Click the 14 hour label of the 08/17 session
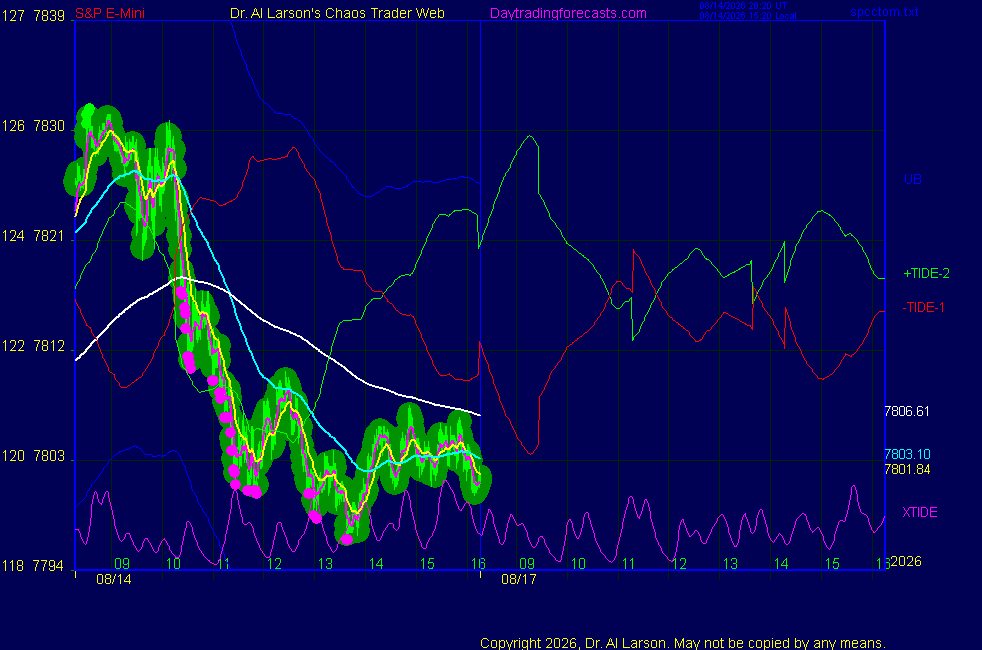982x650 pixels. click(781, 564)
